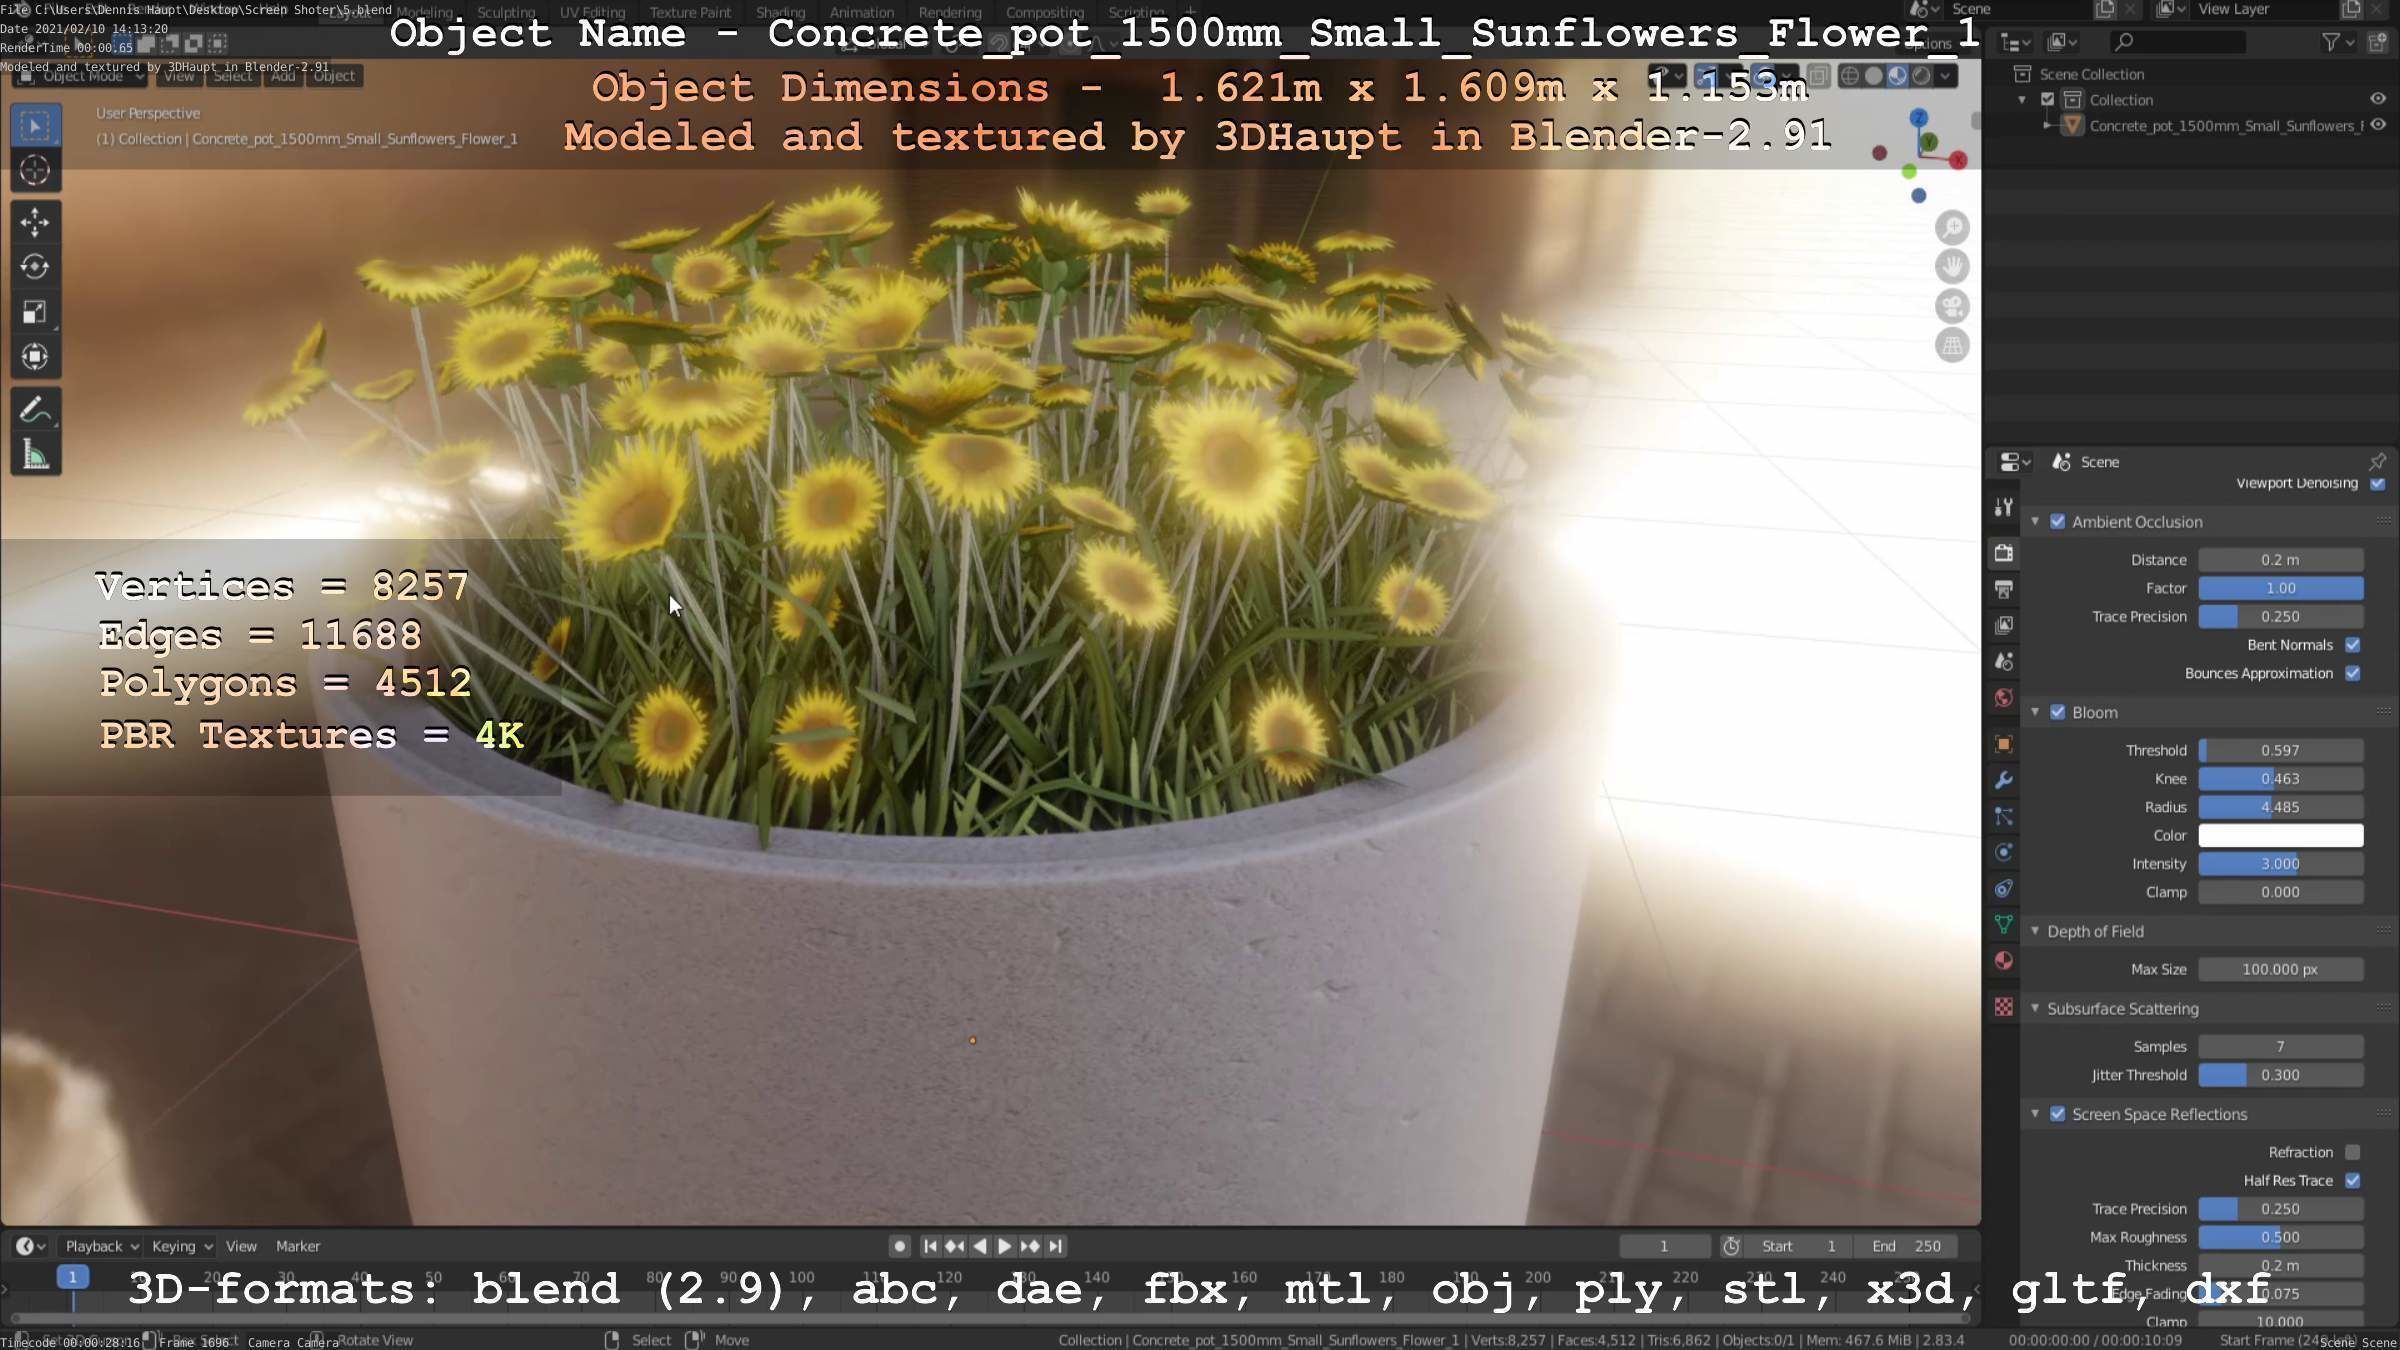Collapse the Ambient Occlusion panel
The height and width of the screenshot is (1350, 2400).
(x=2035, y=521)
